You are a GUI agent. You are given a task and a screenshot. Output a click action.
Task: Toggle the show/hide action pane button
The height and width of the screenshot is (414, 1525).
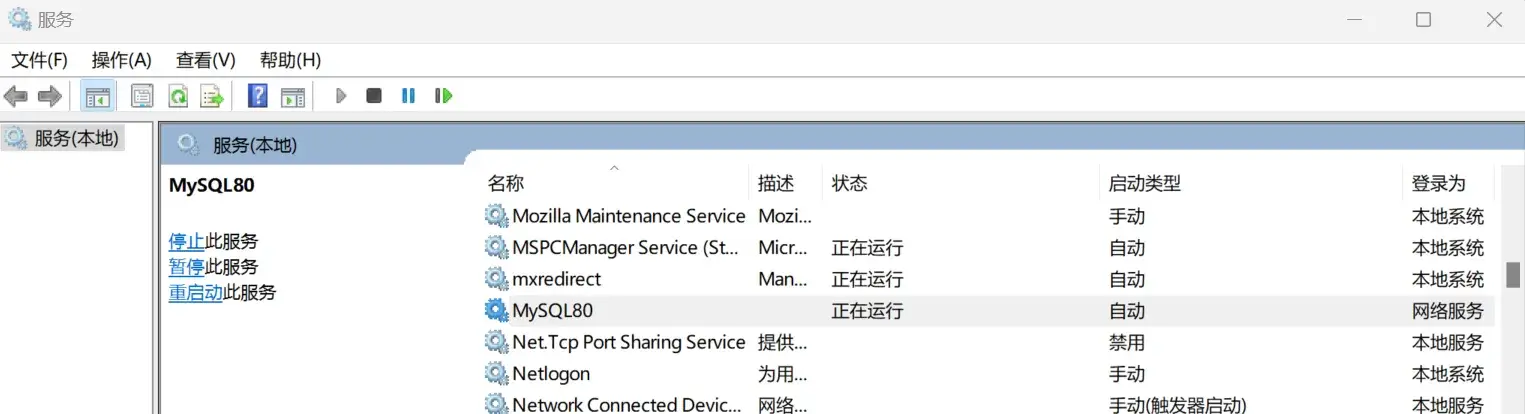tap(292, 96)
